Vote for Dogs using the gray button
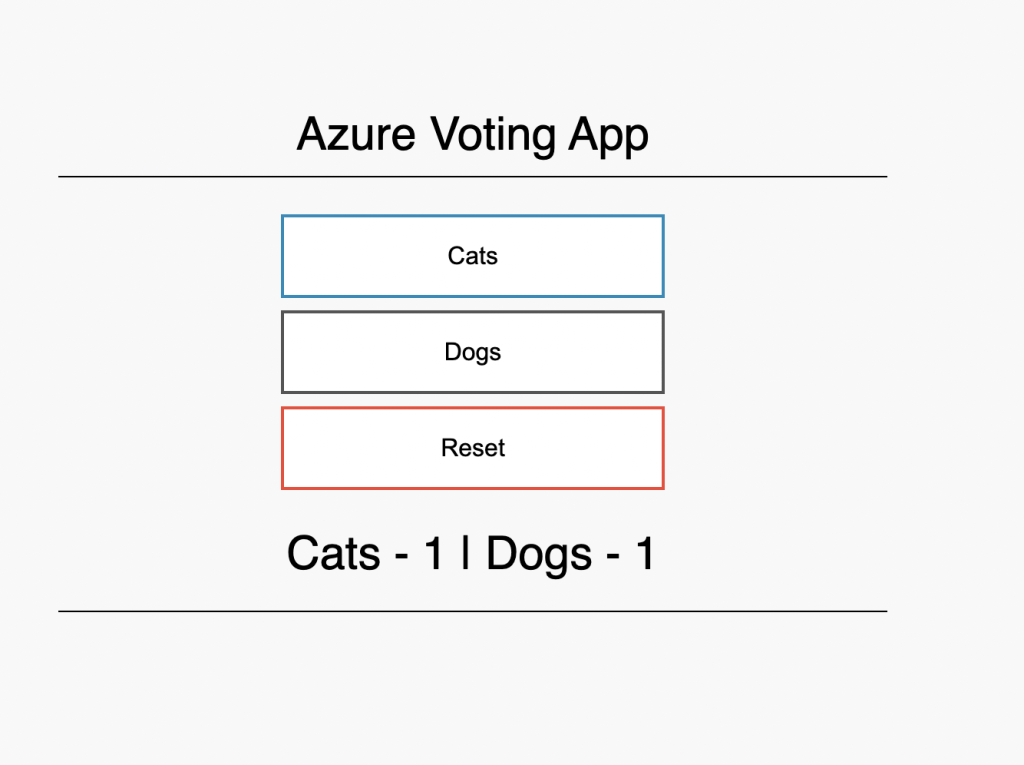Viewport: 1024px width, 765px height. coord(473,352)
